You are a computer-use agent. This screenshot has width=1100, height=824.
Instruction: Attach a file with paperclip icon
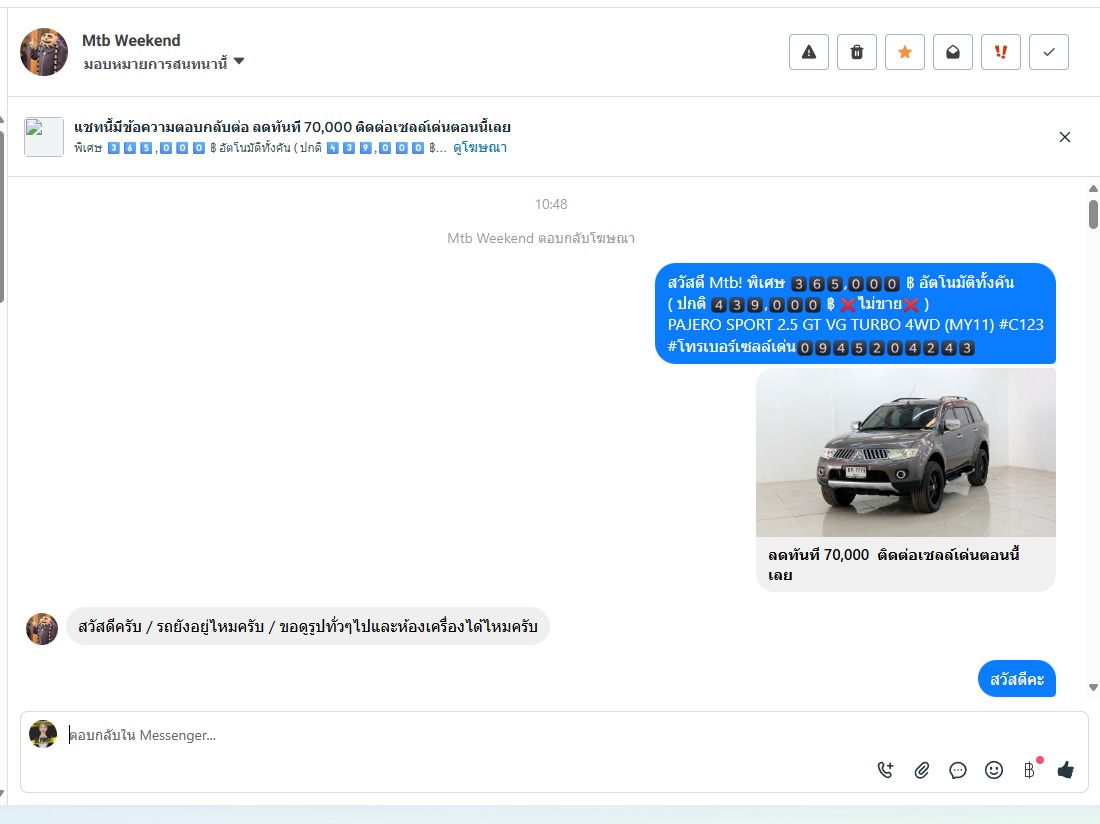pyautogui.click(x=922, y=770)
